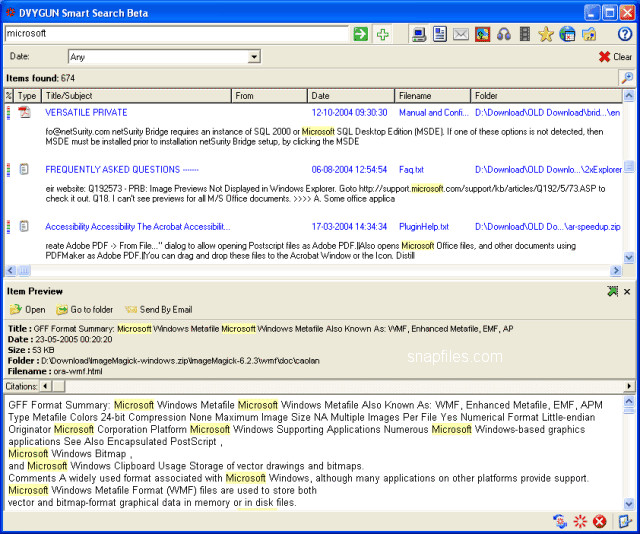Screen dimensions: 640x534
Task: Minimize the DVYGUN Smart Search window
Action: [x=592, y=13]
